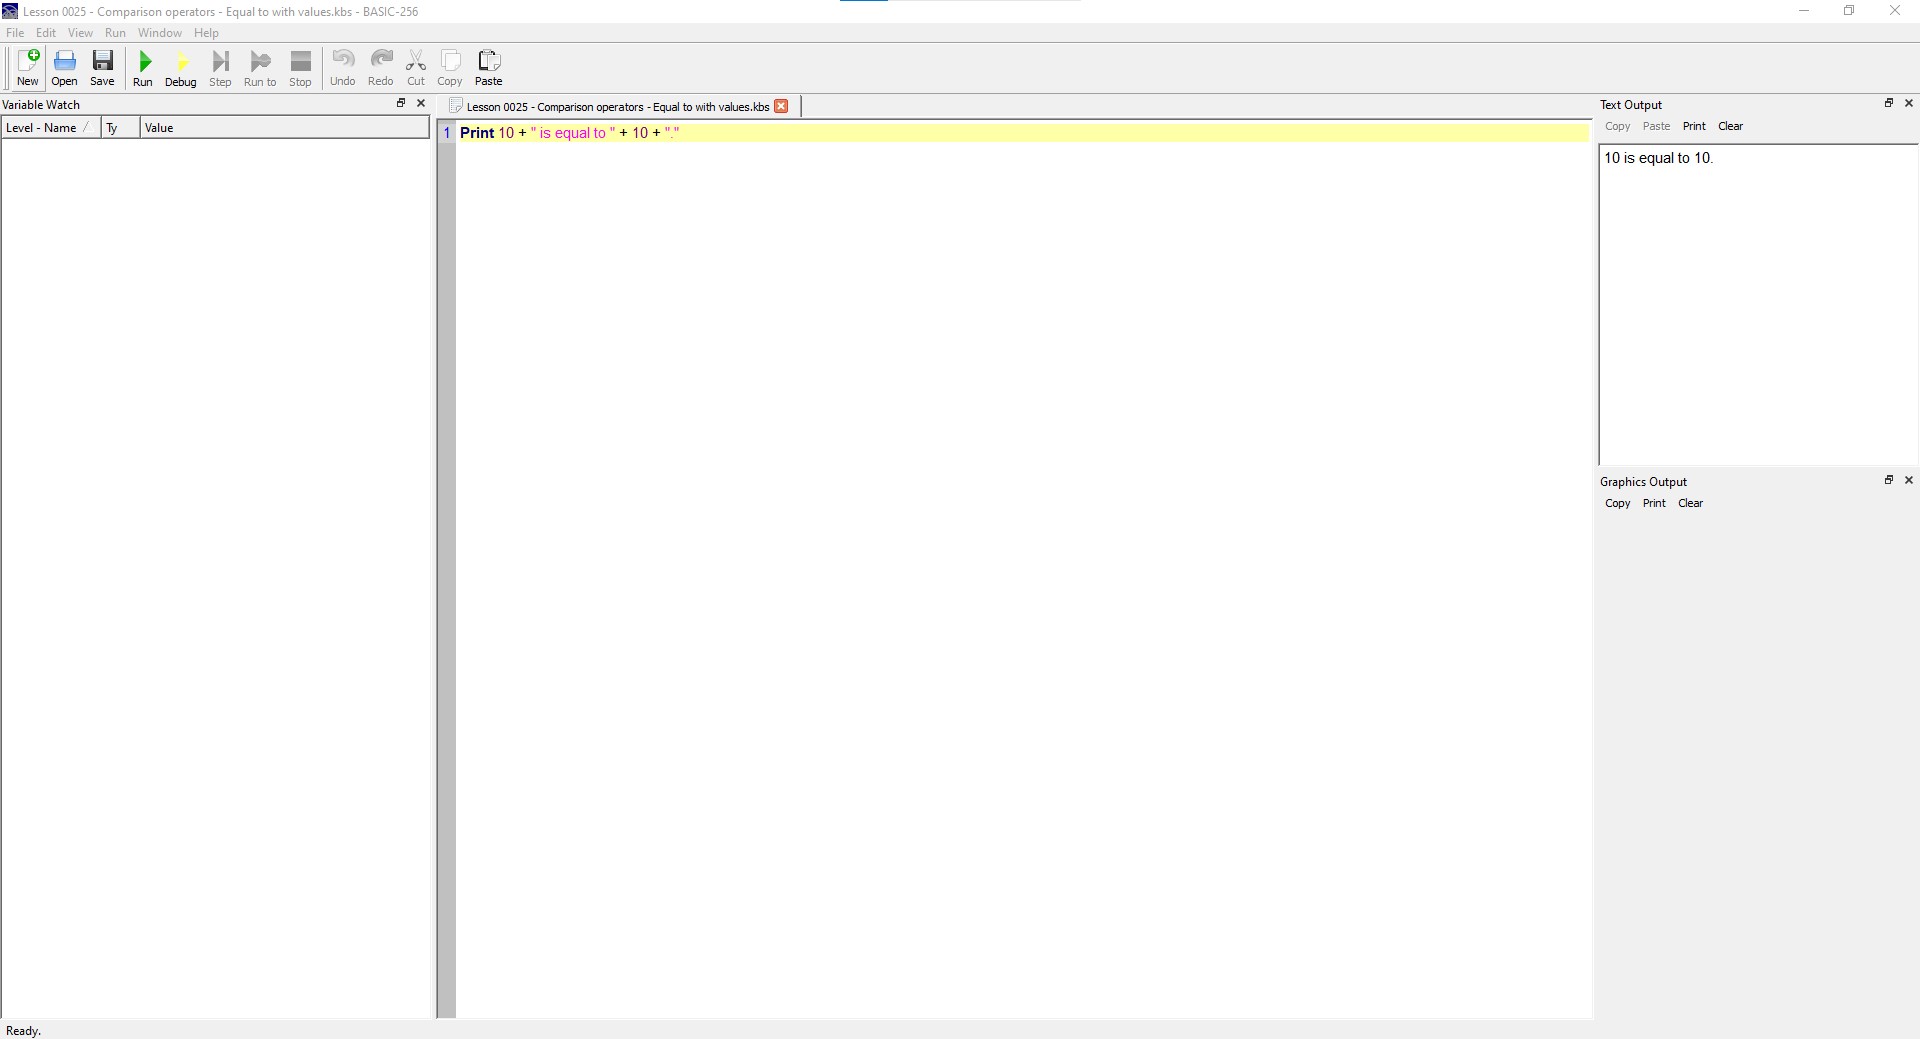1920x1039 pixels.
Task: Save the program using Save icon
Action: [x=102, y=67]
